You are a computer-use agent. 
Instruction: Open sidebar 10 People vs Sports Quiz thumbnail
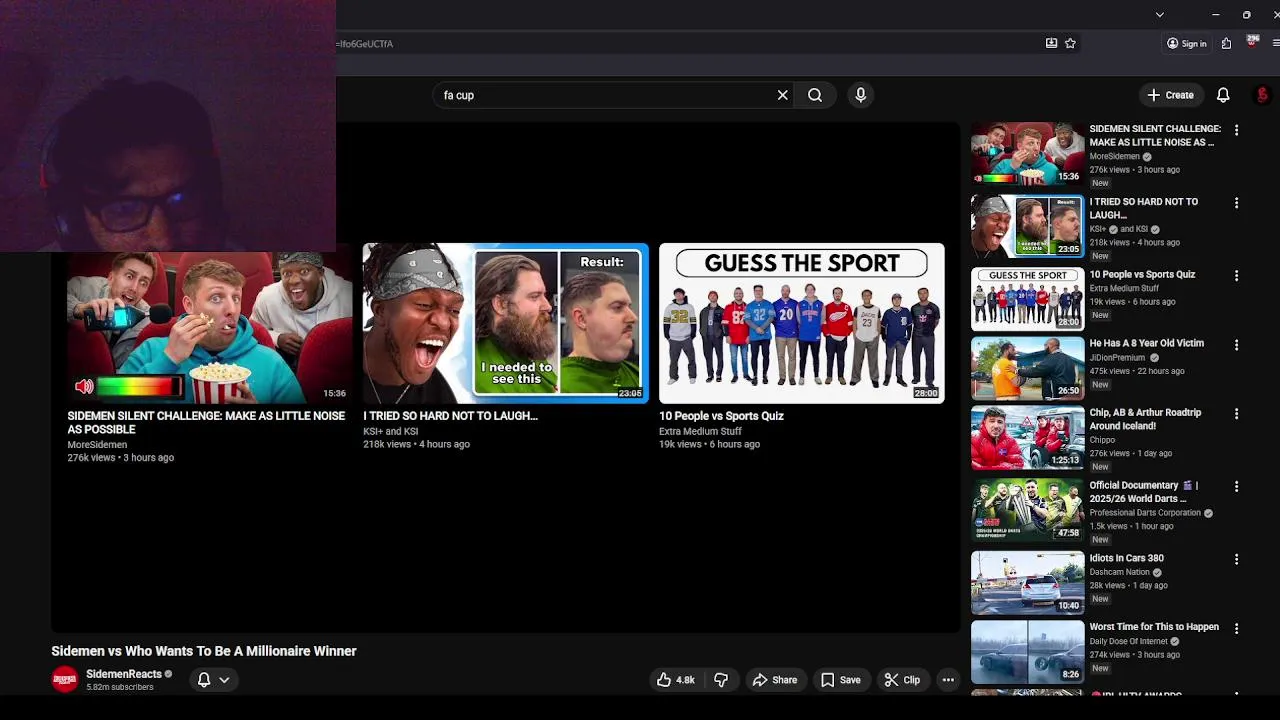(1027, 299)
